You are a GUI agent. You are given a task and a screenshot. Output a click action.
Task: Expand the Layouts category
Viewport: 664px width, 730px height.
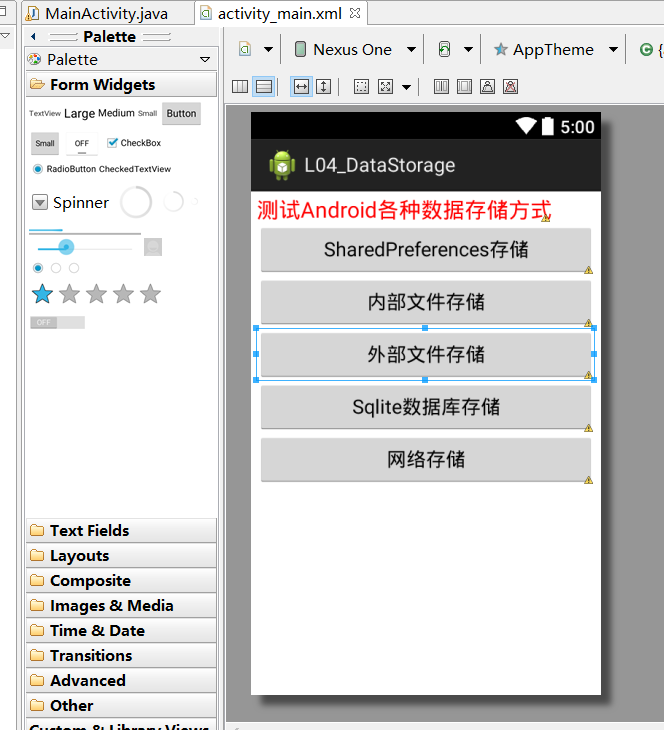121,555
